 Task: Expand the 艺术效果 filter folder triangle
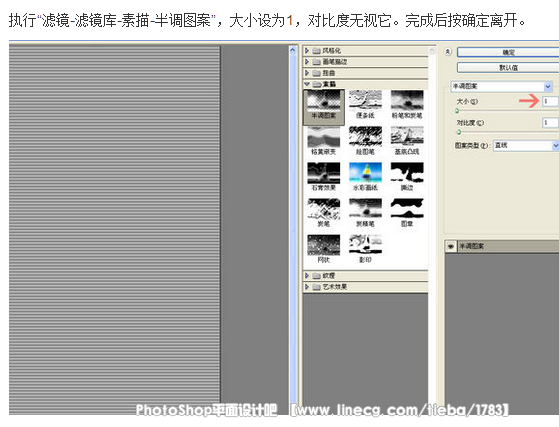coord(307,287)
